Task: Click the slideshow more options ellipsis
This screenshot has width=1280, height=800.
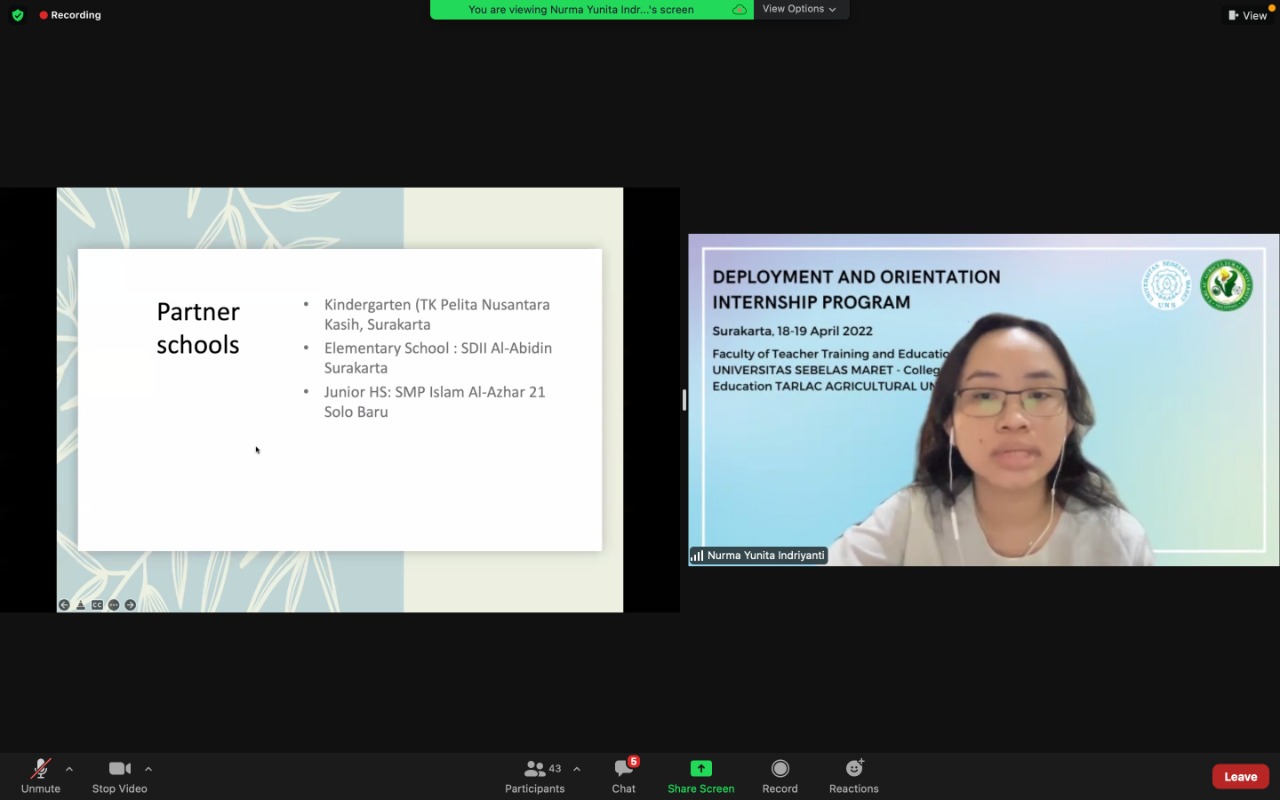Action: (113, 605)
